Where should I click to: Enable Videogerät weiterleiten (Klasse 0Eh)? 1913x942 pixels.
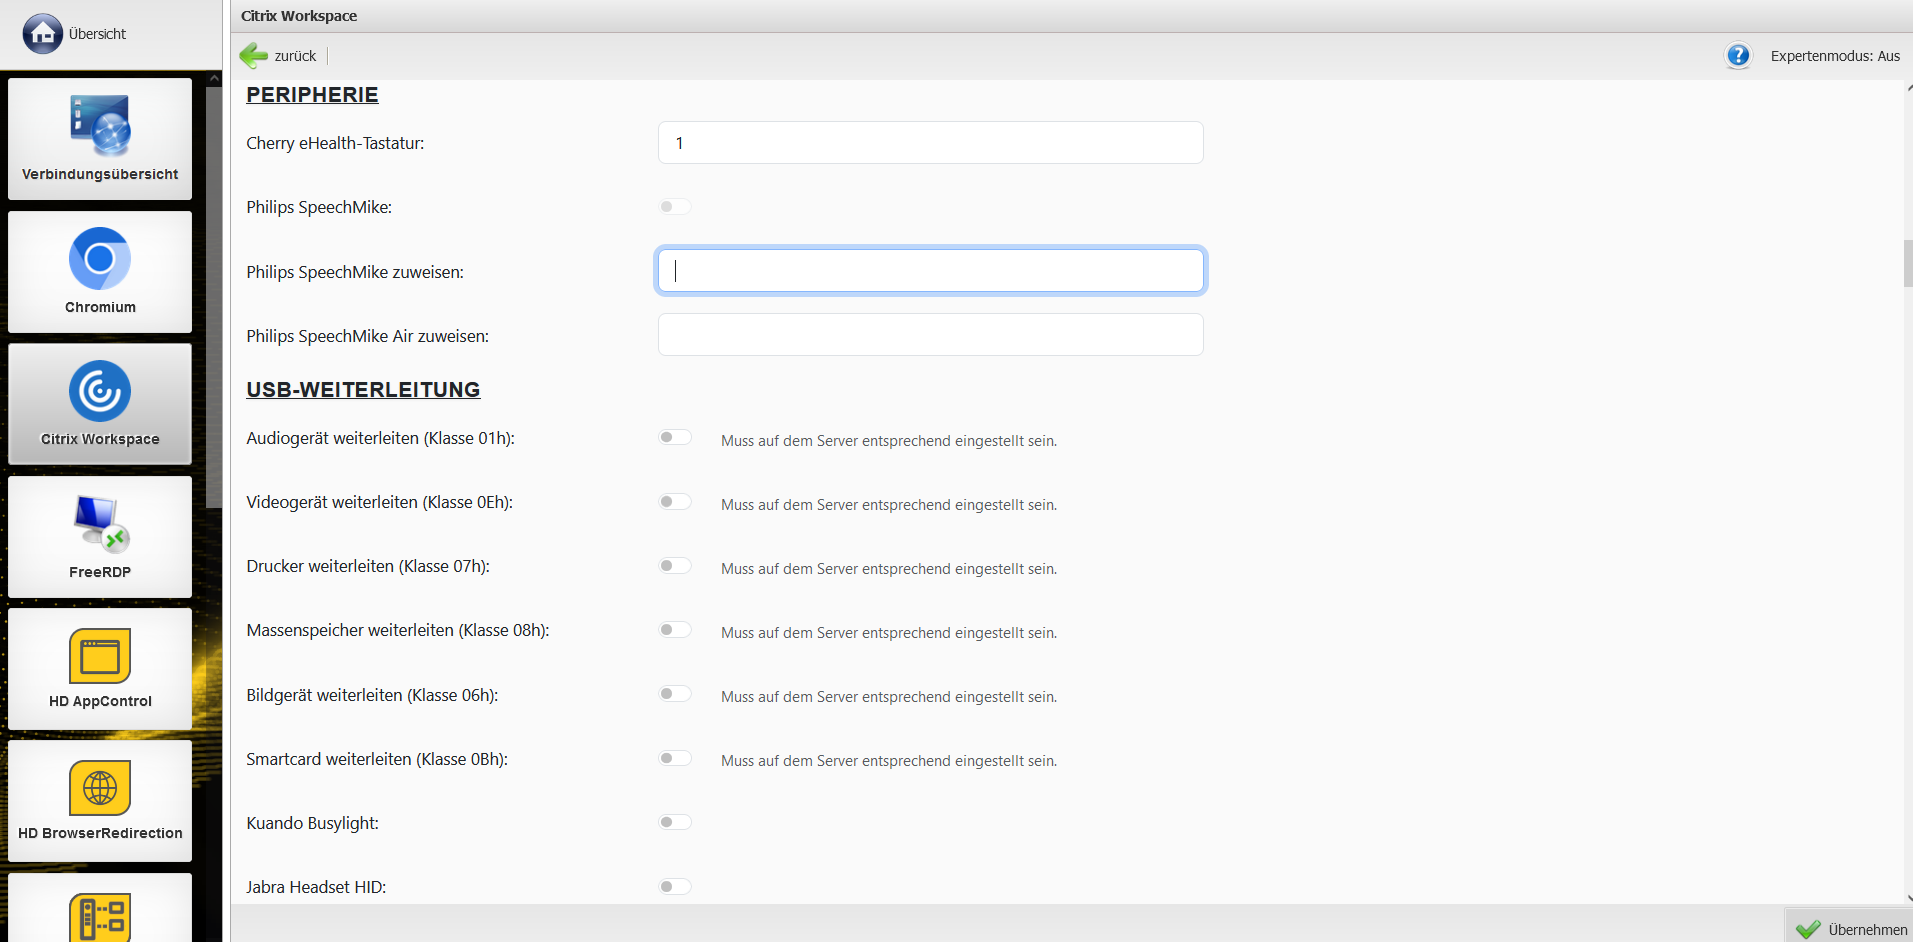click(x=675, y=502)
